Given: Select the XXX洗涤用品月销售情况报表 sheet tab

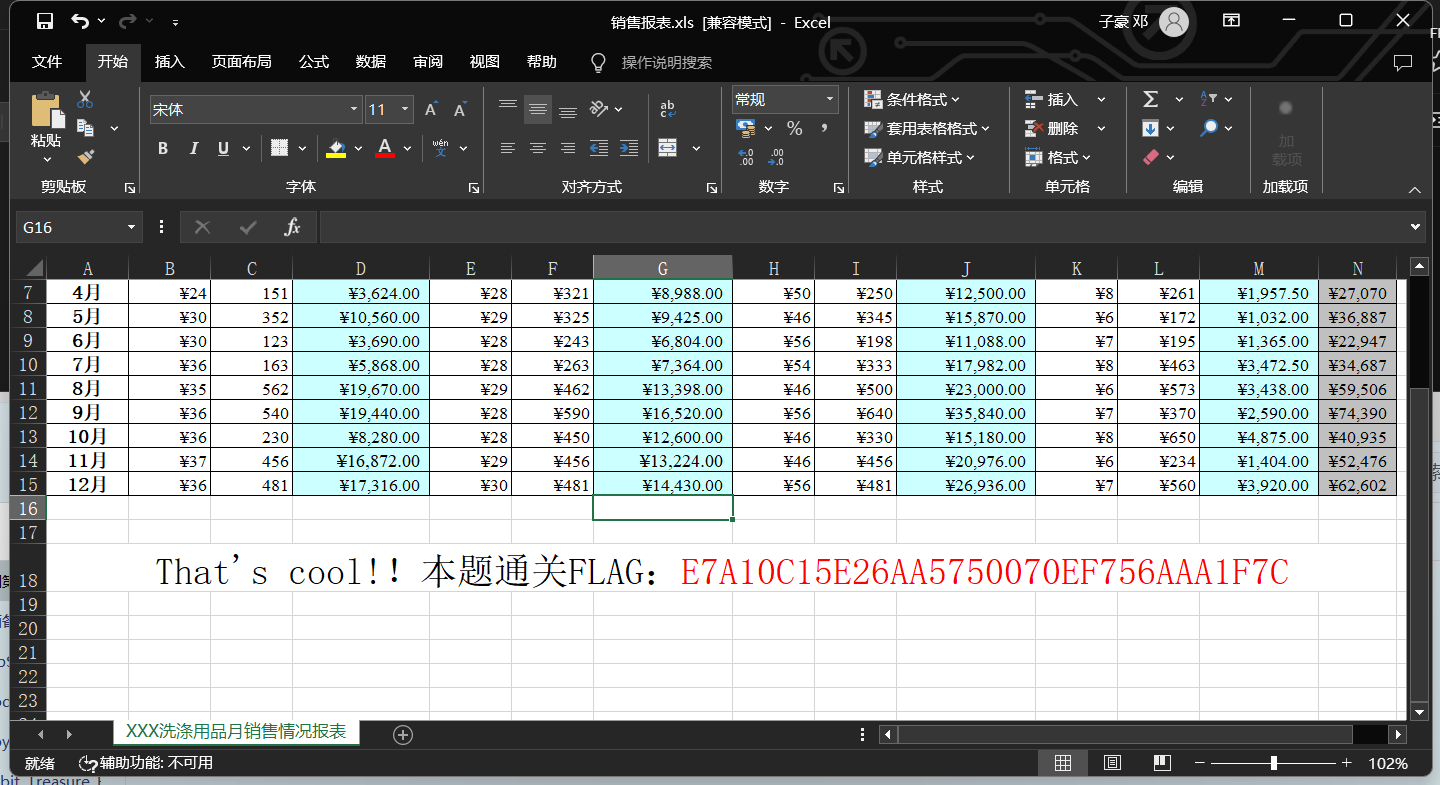Looking at the screenshot, I should click(236, 733).
